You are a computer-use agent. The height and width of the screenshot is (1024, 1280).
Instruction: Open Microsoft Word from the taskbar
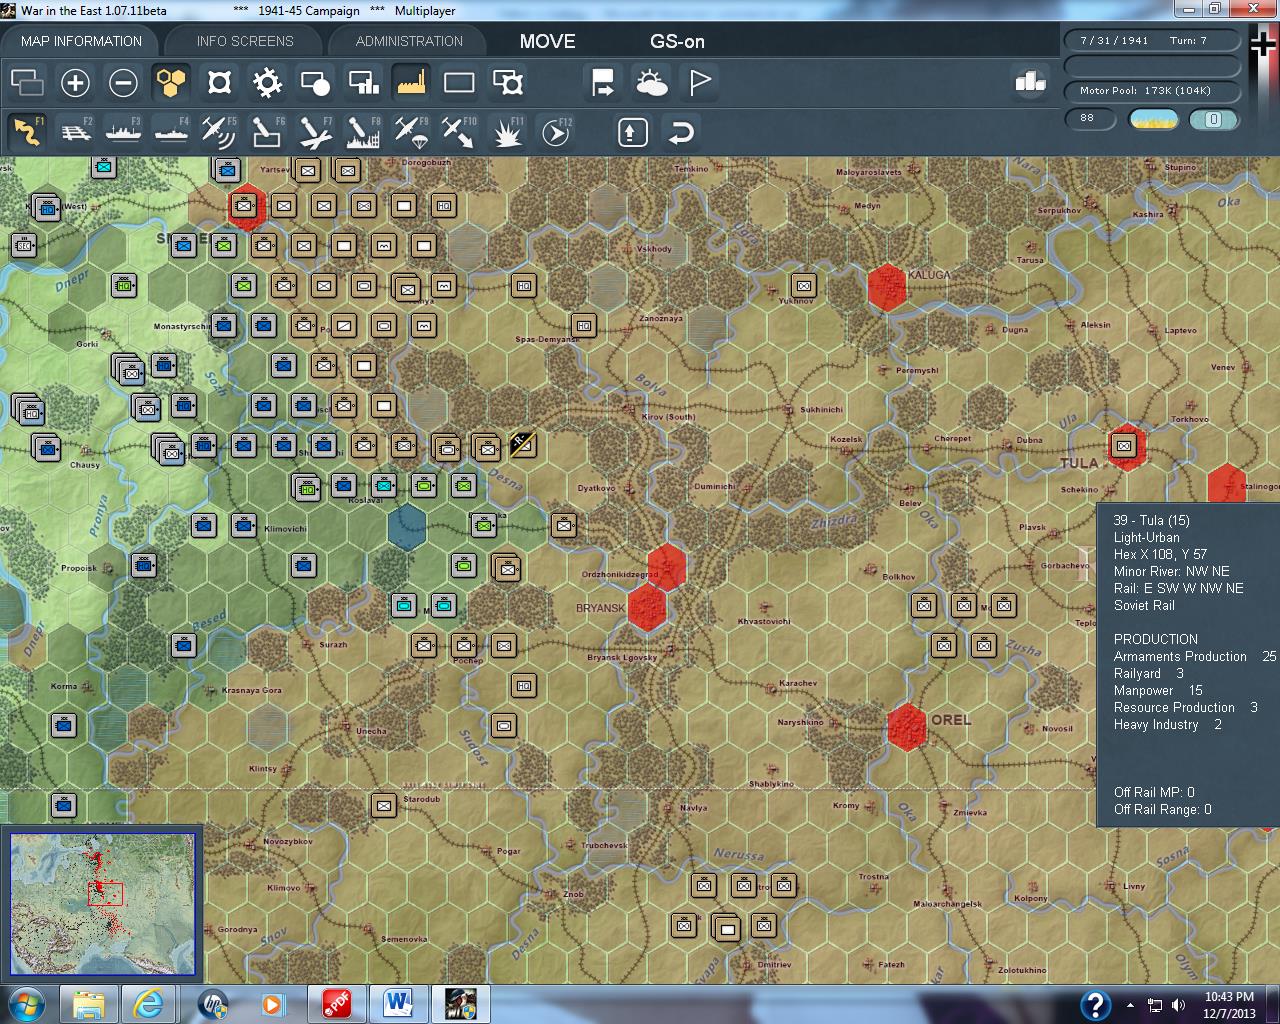397,1003
